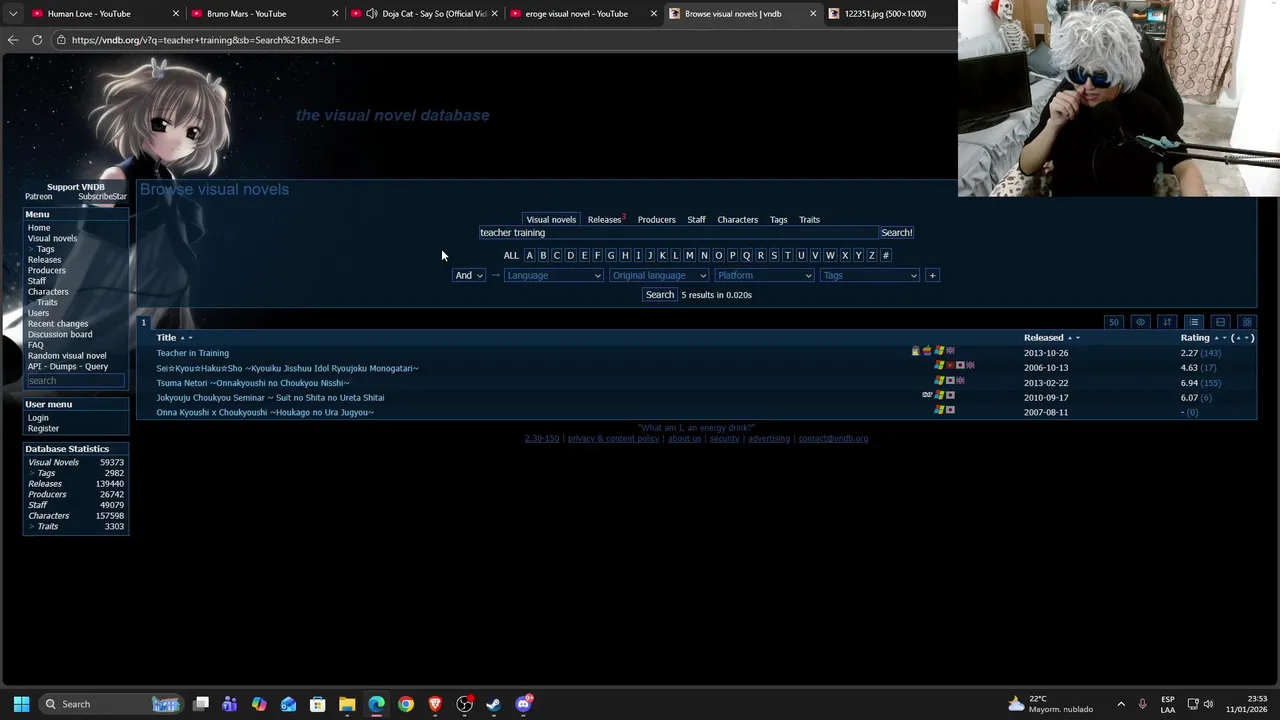Open Windows Start menu
This screenshot has height=720, width=1280.
[x=21, y=704]
